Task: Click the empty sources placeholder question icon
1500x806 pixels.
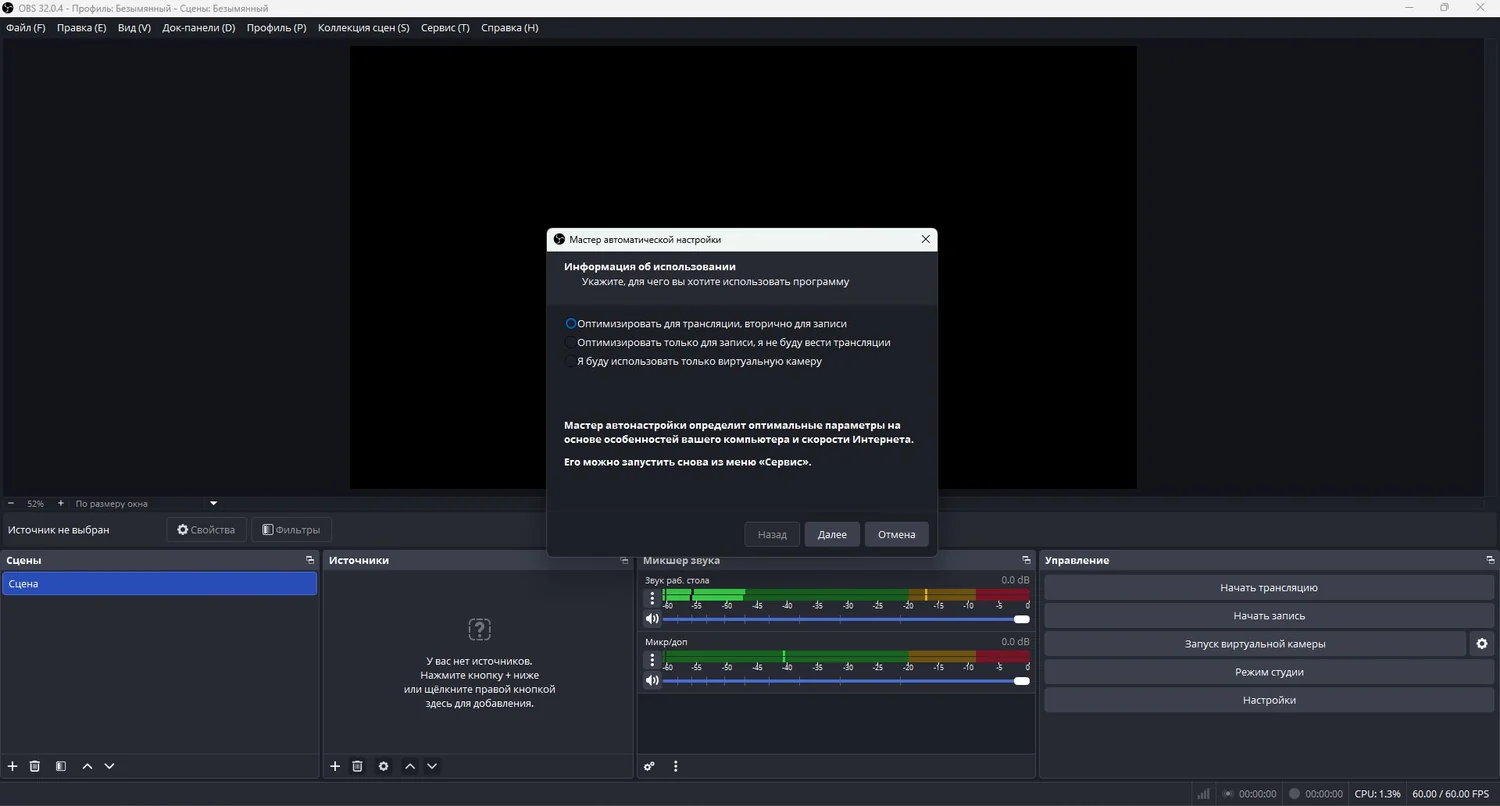Action: pos(479,629)
